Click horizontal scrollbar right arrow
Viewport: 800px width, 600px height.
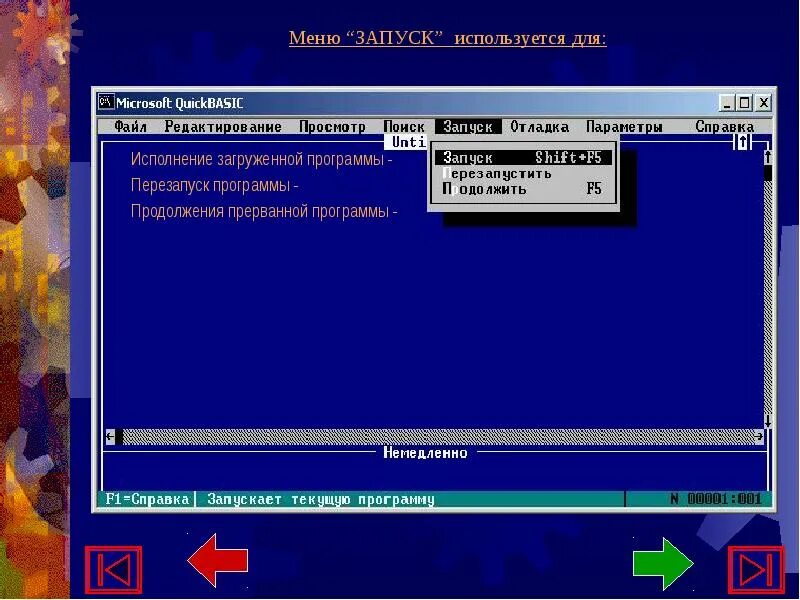pos(759,437)
